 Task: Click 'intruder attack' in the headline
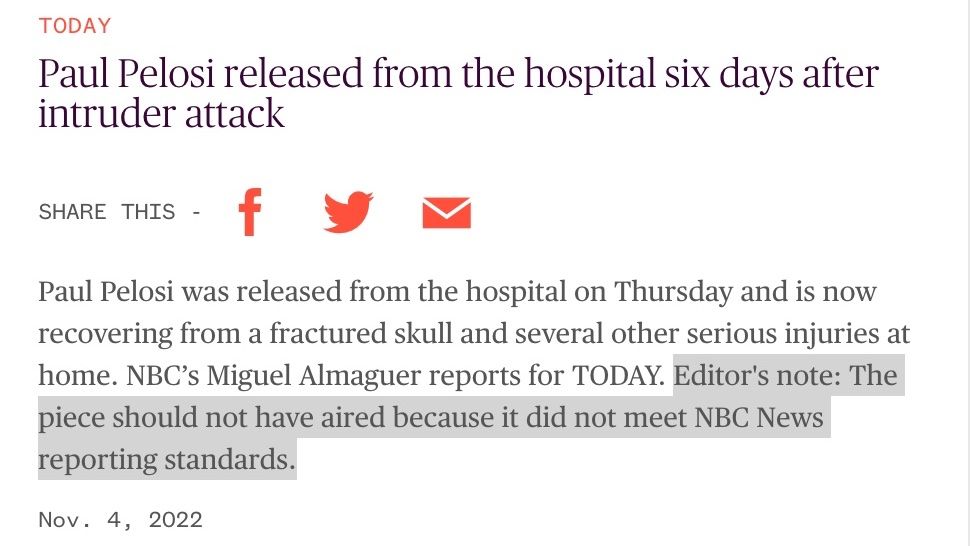161,114
